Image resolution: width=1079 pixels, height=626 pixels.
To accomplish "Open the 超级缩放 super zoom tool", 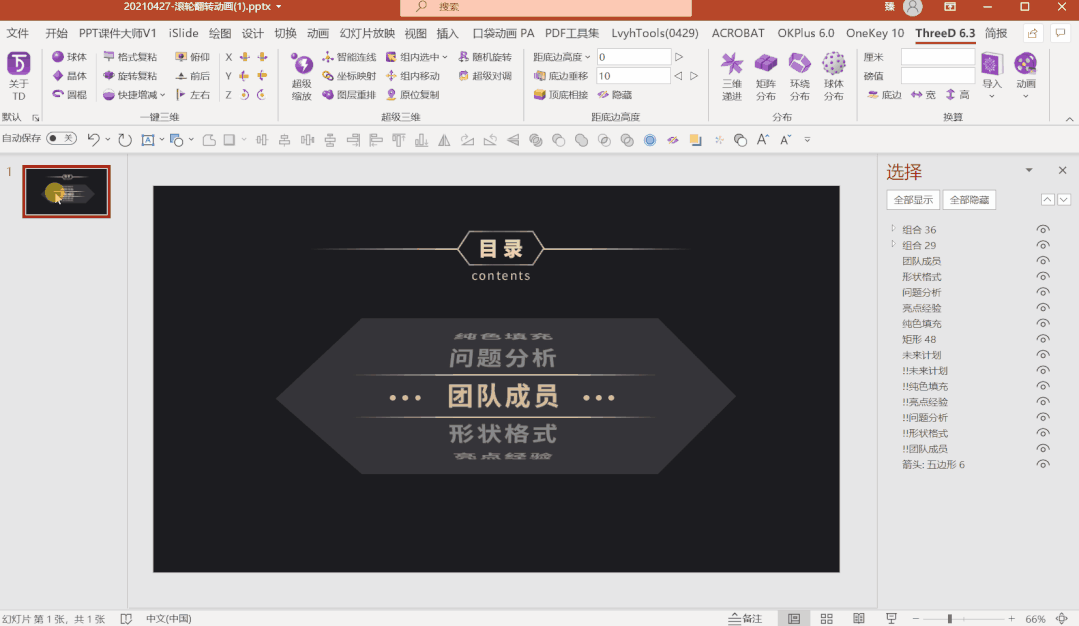I will (301, 76).
